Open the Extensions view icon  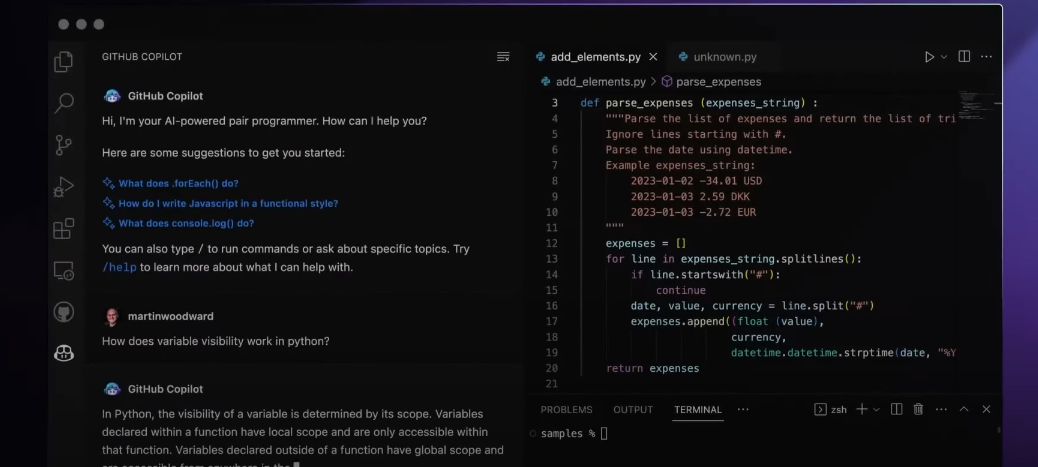64,229
